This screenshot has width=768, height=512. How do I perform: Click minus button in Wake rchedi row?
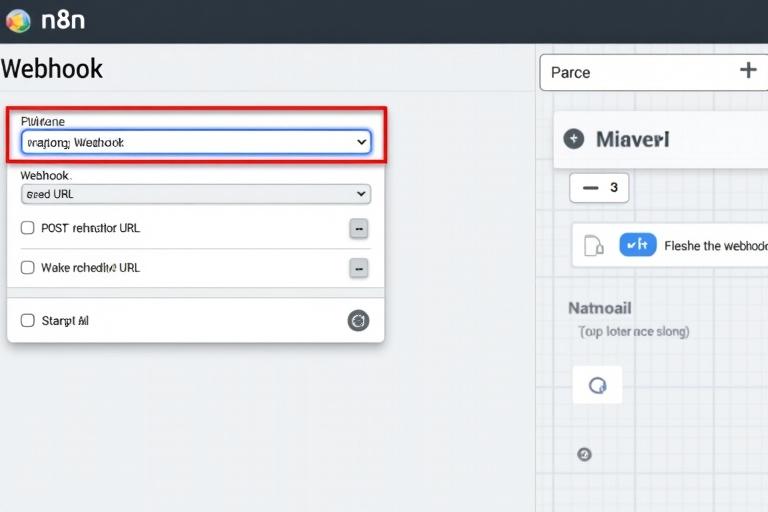tap(359, 268)
